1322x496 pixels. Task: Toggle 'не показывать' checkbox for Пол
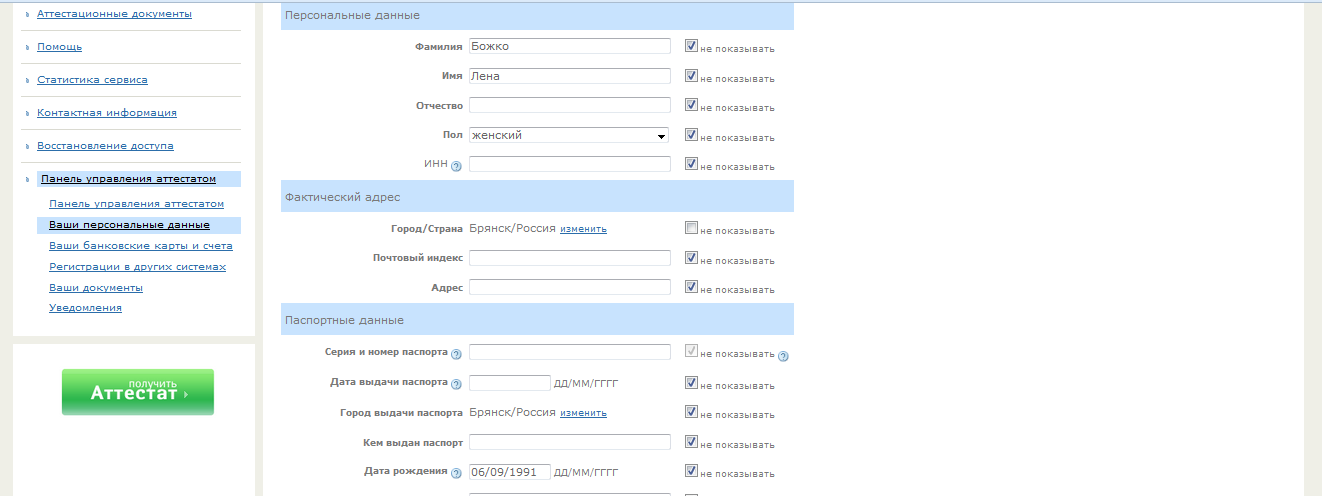point(691,135)
